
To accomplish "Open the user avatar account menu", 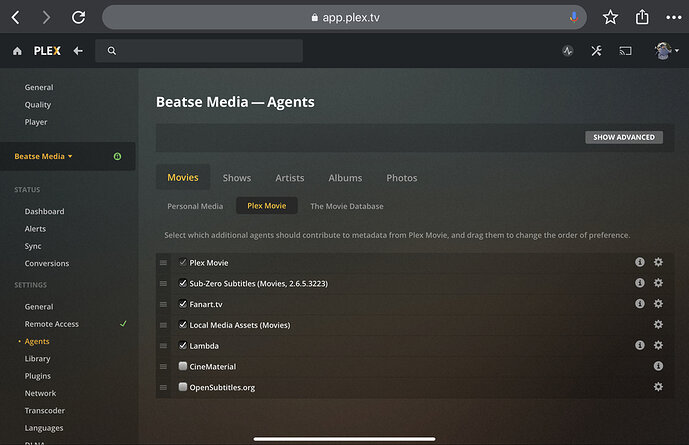I will click(x=666, y=51).
